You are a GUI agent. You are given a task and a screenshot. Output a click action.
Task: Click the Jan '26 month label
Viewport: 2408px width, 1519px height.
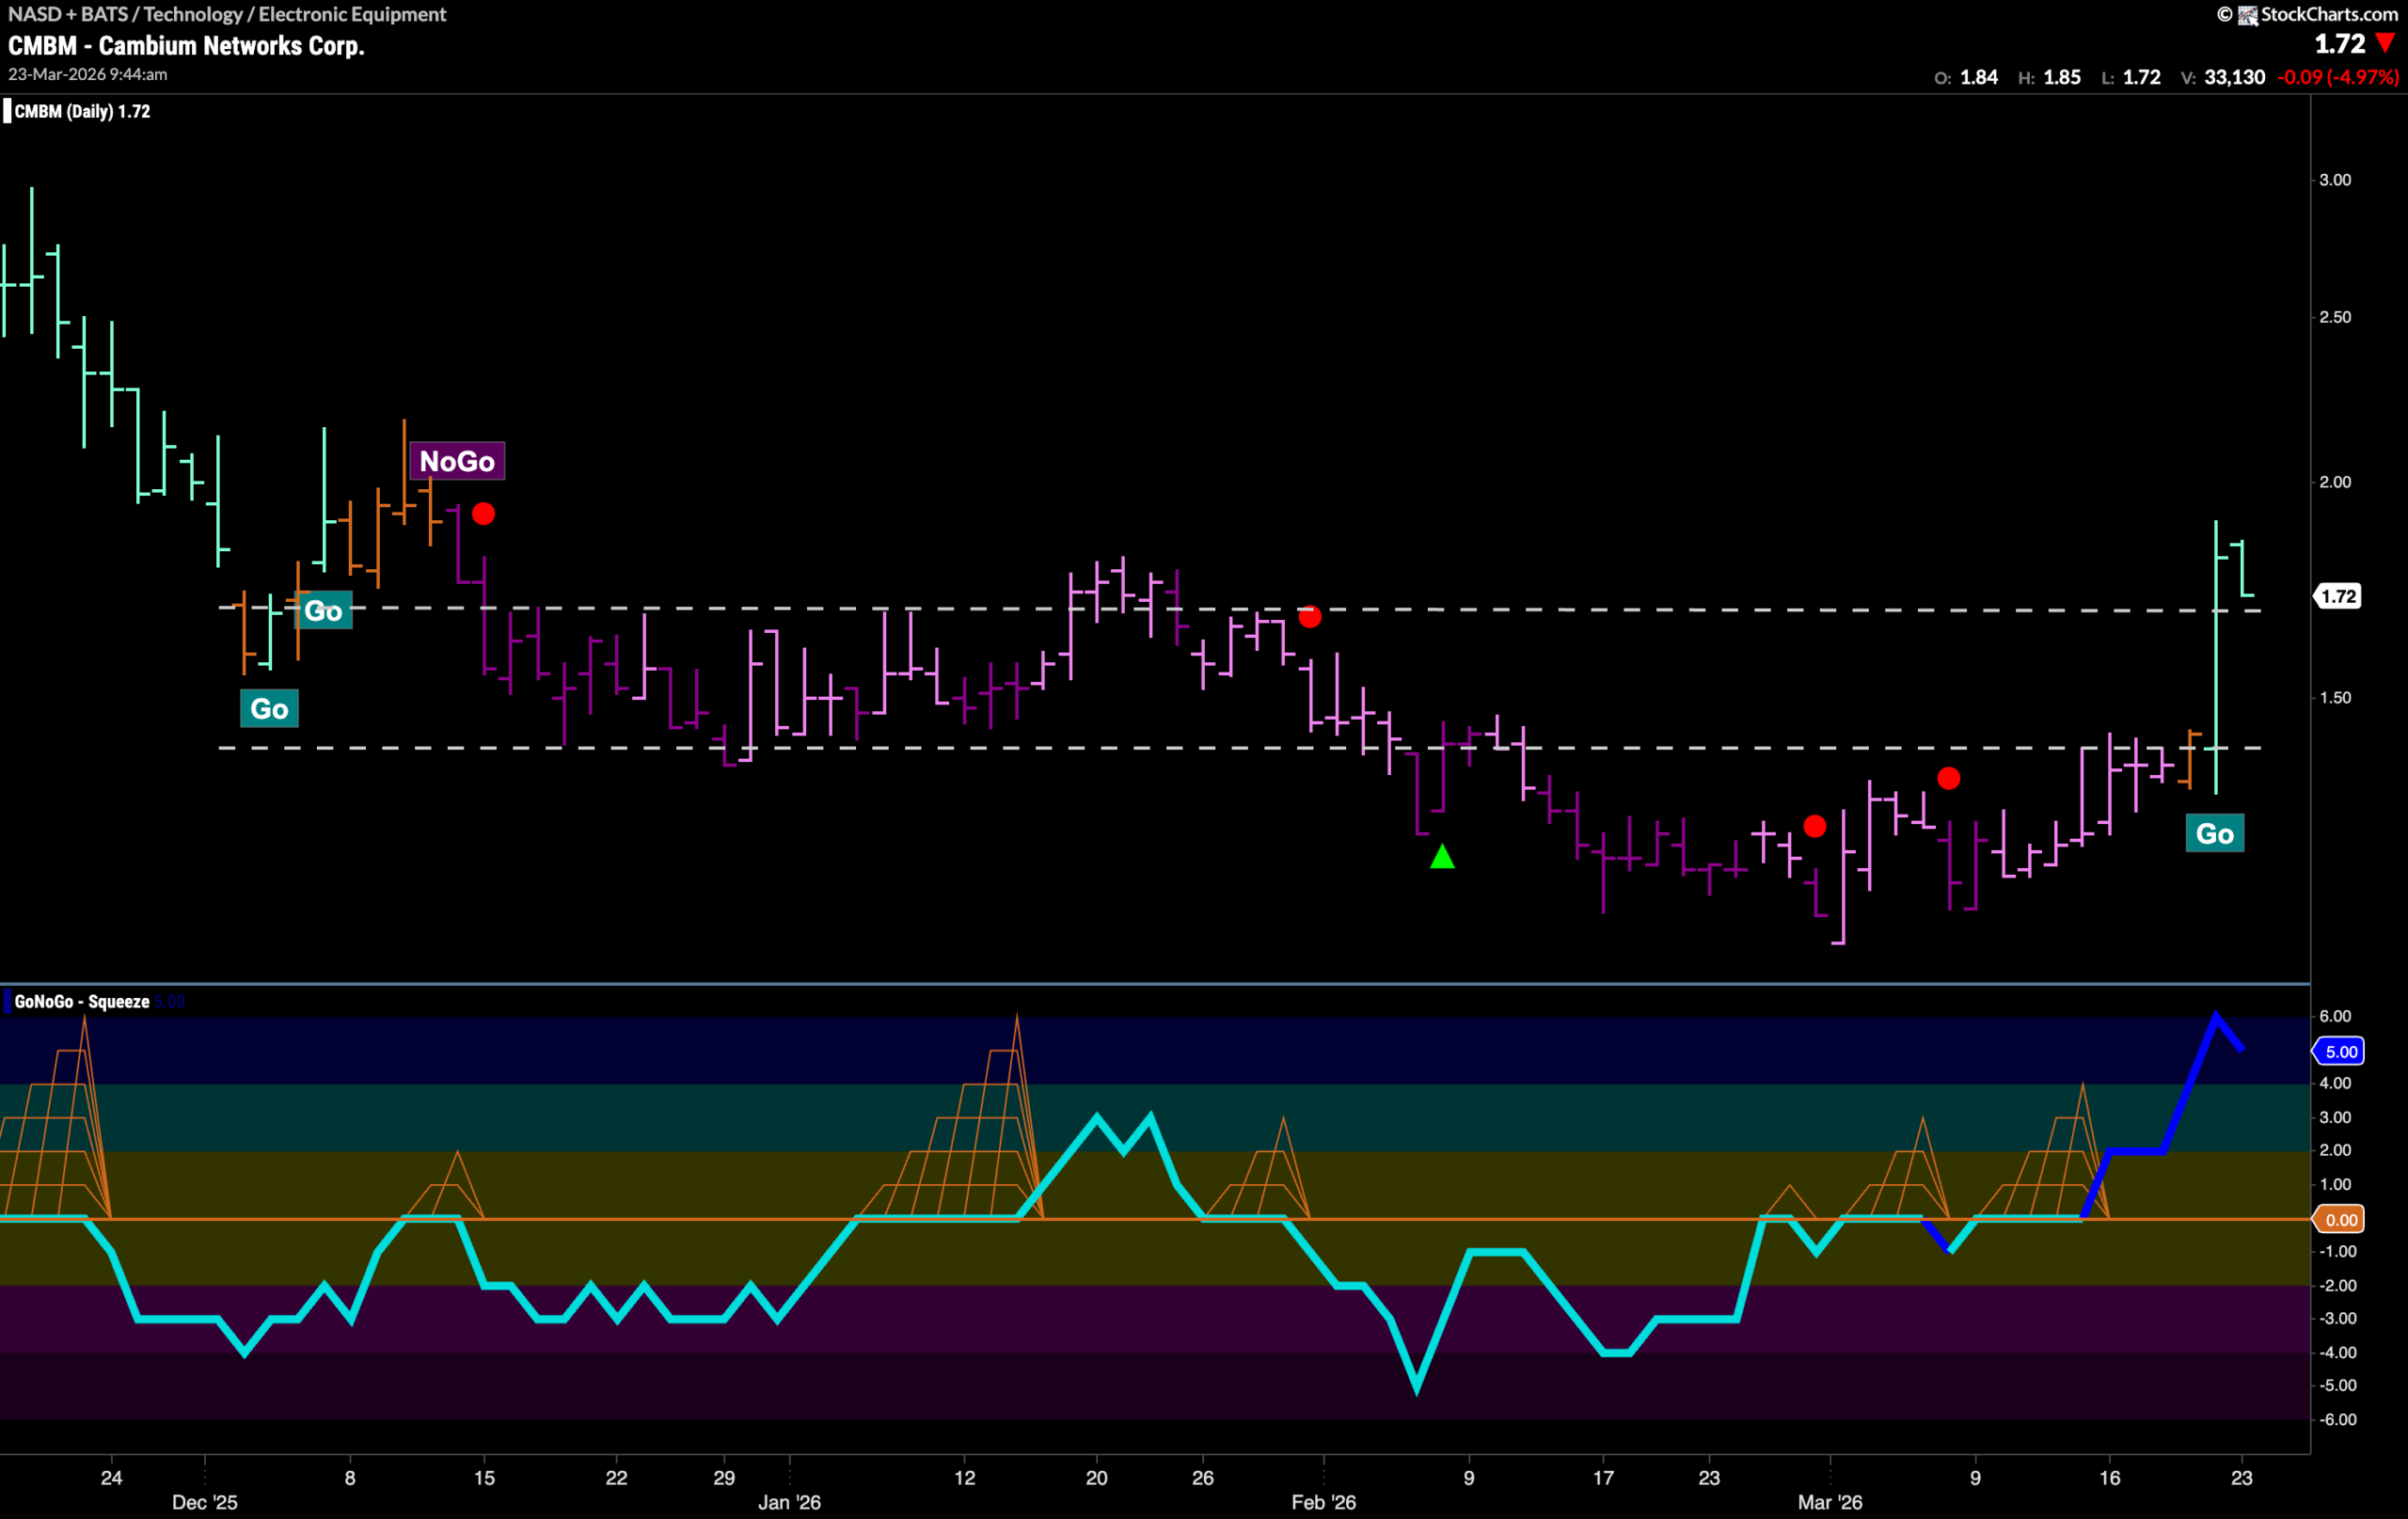(789, 1502)
